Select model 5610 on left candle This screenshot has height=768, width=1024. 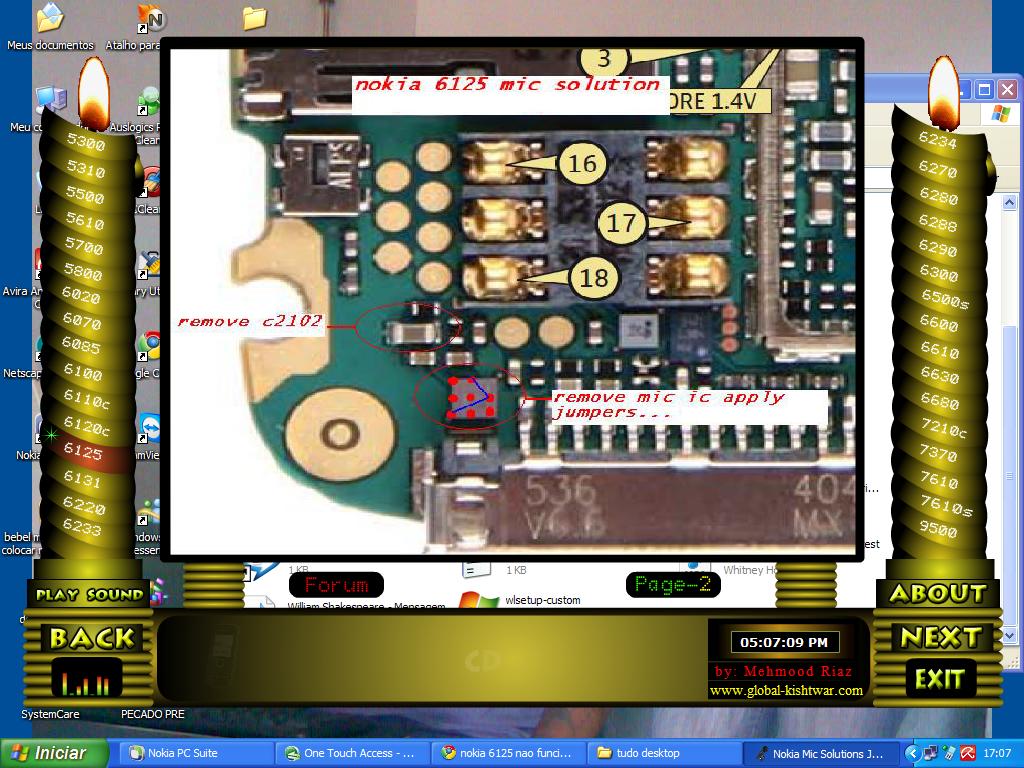85,221
